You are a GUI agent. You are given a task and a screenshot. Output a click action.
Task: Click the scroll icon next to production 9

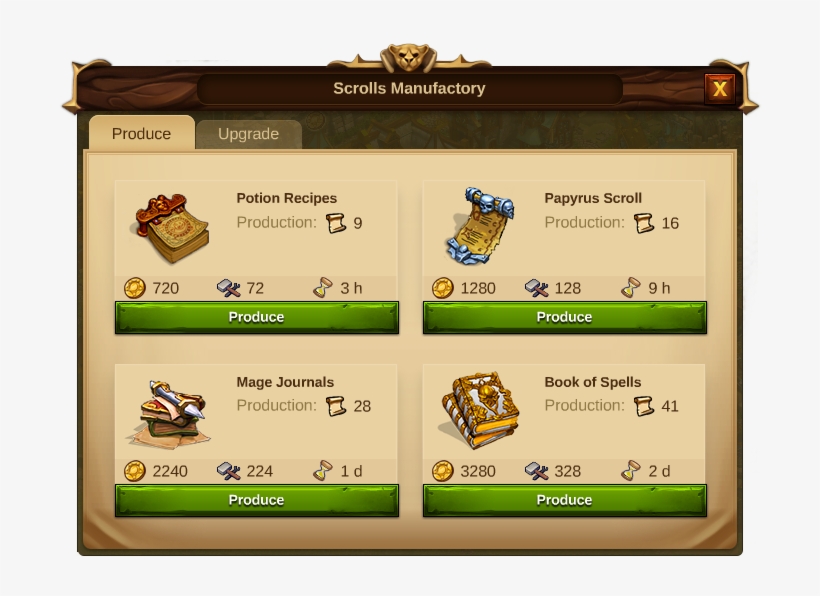(x=336, y=223)
